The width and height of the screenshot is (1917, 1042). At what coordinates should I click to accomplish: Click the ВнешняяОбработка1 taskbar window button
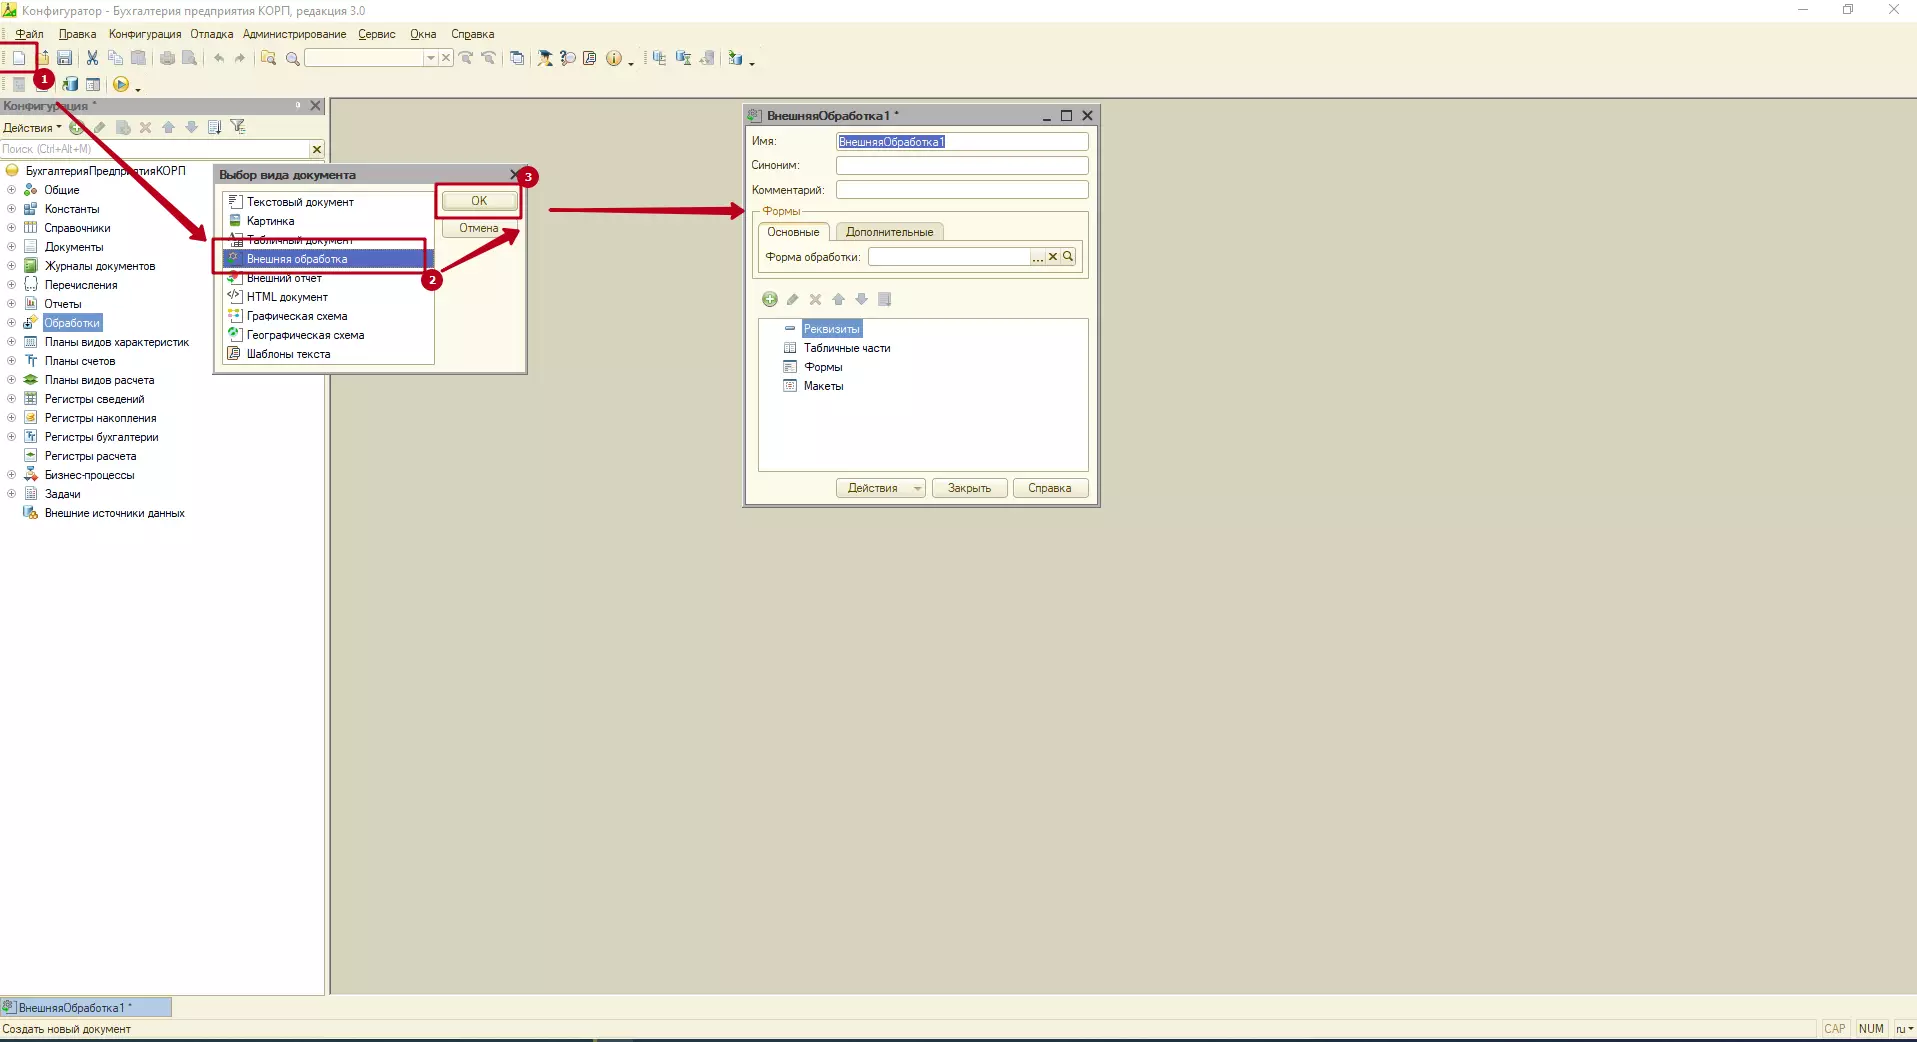[86, 1007]
